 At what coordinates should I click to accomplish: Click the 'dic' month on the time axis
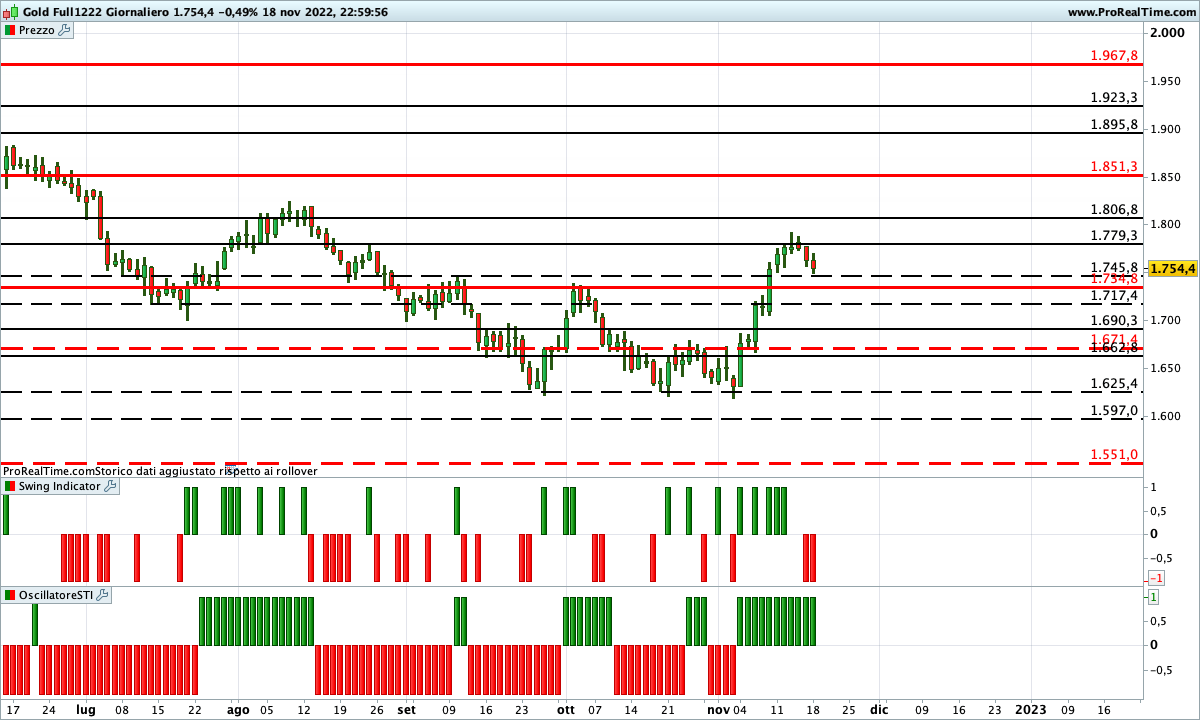pos(878,709)
